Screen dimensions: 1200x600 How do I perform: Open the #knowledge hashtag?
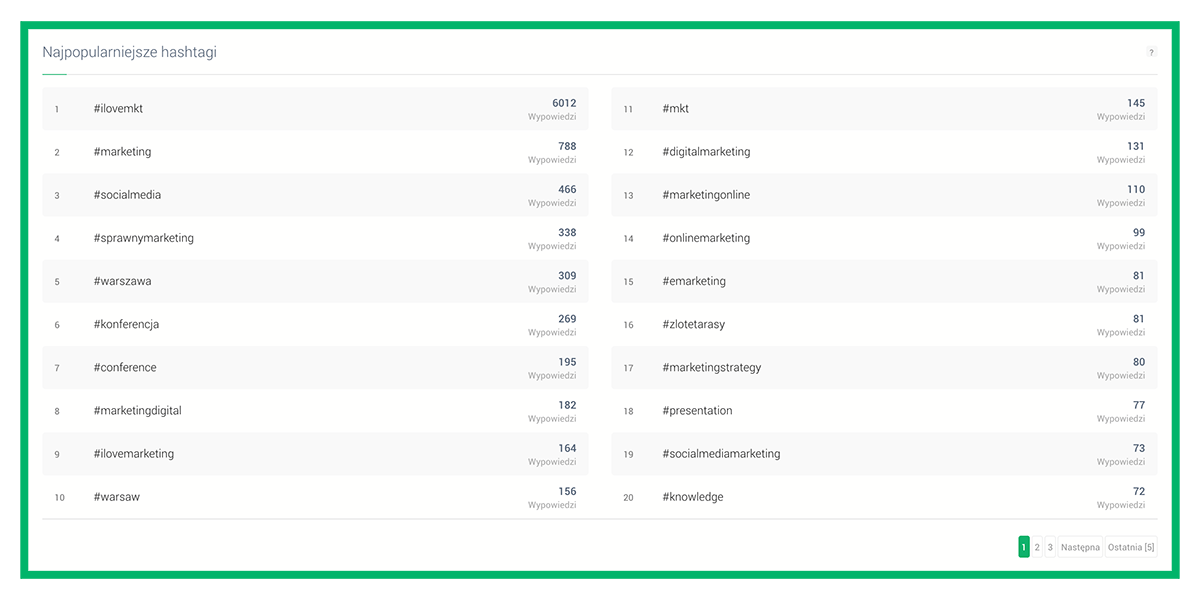point(692,497)
